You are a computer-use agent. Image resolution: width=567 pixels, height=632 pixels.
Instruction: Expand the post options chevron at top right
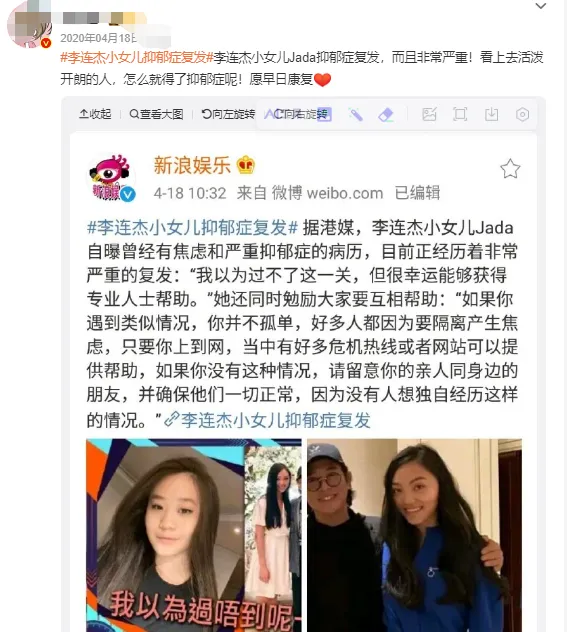coord(541,6)
